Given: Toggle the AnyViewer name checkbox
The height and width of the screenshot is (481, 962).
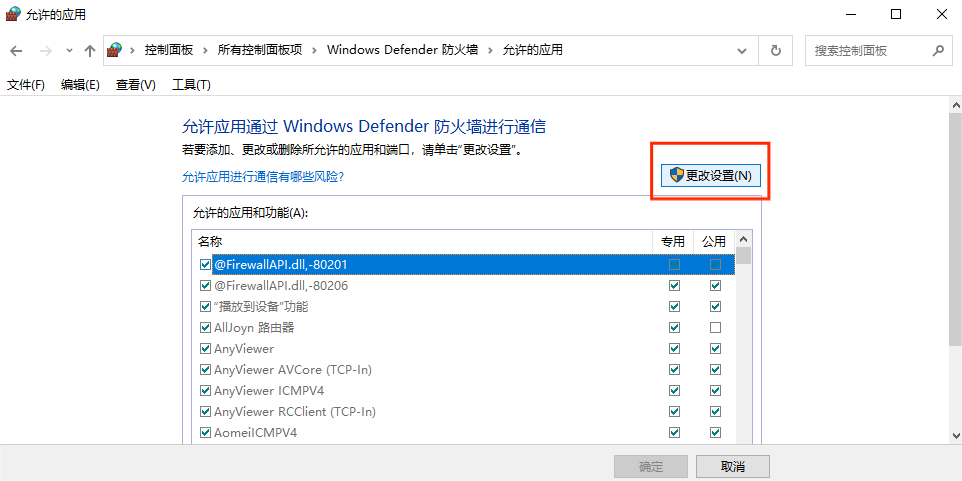Looking at the screenshot, I should tap(206, 348).
